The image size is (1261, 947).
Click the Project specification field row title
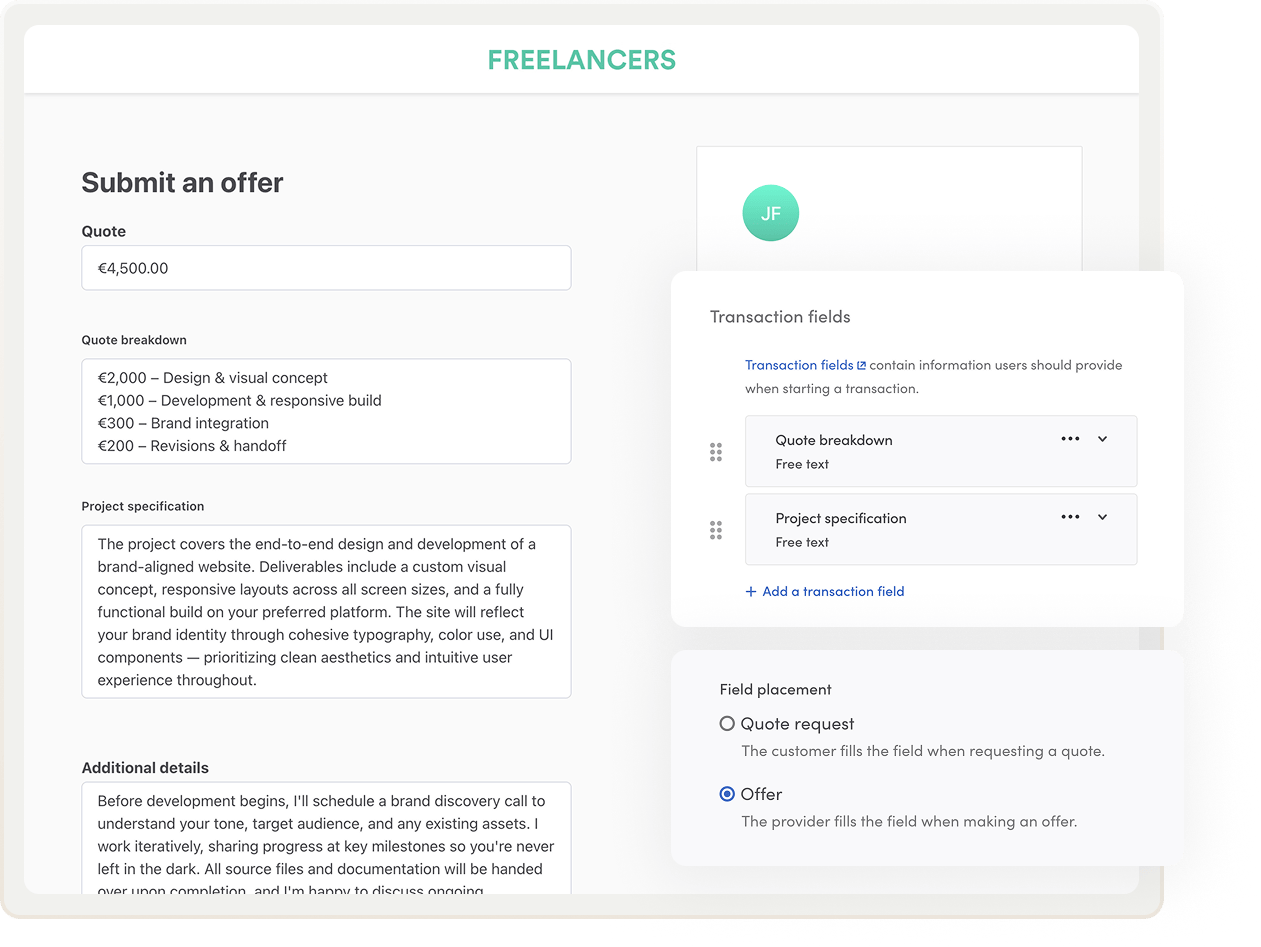(841, 518)
